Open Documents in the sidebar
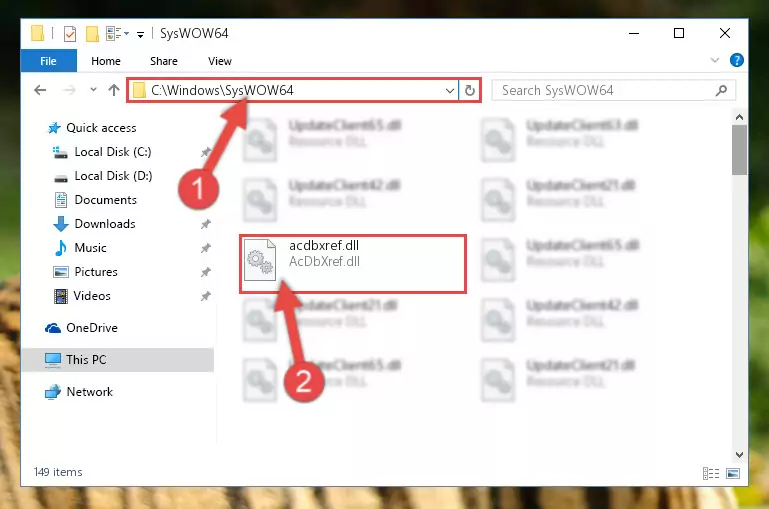The width and height of the screenshot is (769, 509). pos(105,200)
